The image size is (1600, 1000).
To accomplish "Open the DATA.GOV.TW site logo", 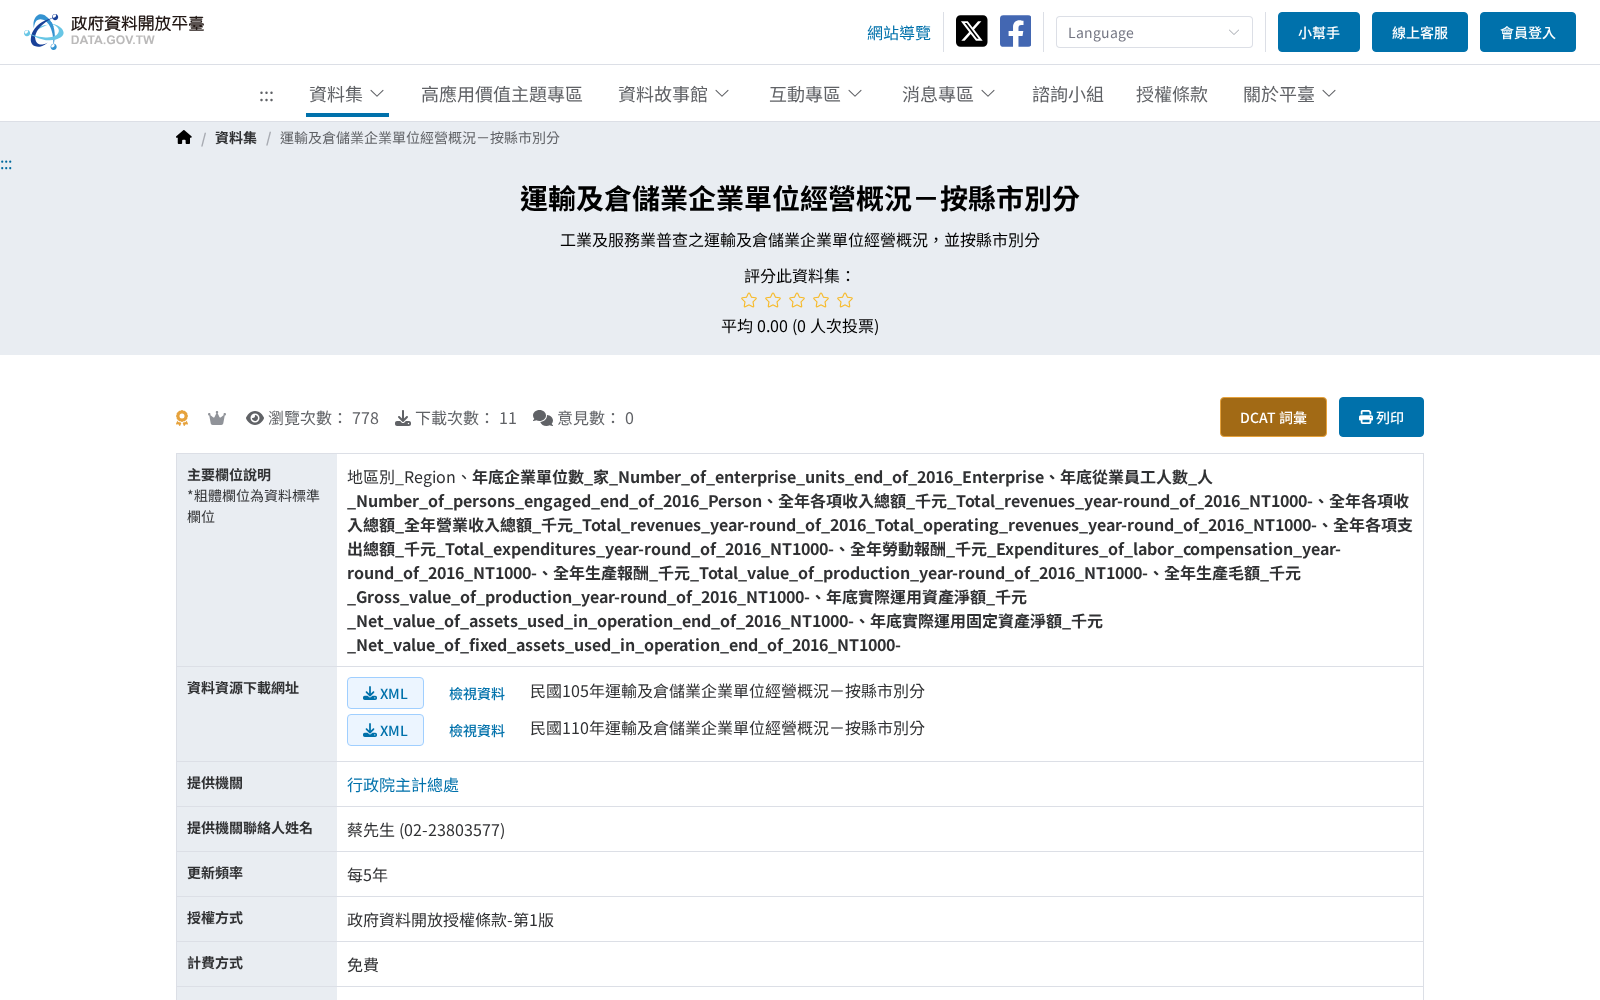I will (x=114, y=31).
